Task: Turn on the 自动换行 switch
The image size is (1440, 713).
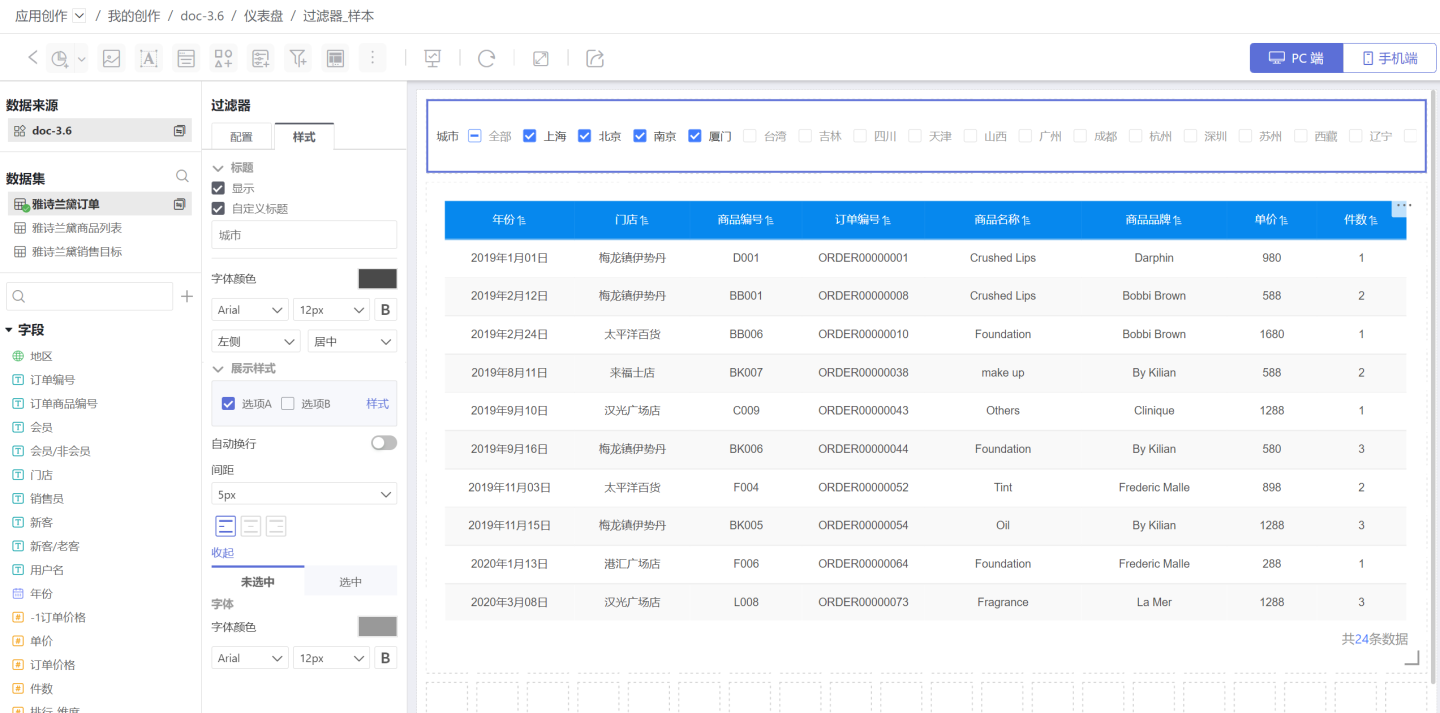Action: pyautogui.click(x=383, y=443)
